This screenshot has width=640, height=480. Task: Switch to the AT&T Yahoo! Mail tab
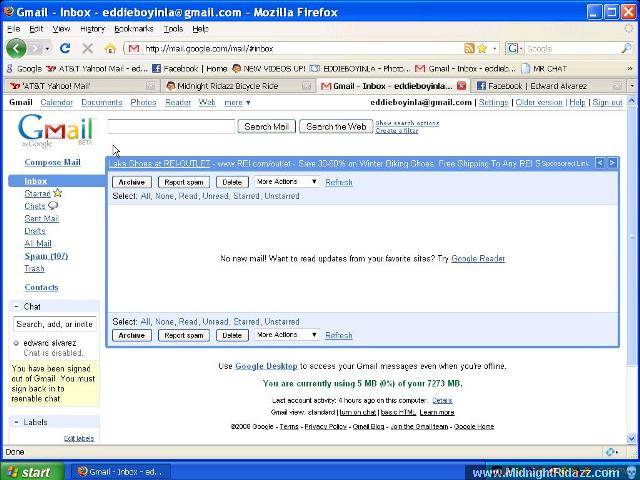tap(82, 86)
